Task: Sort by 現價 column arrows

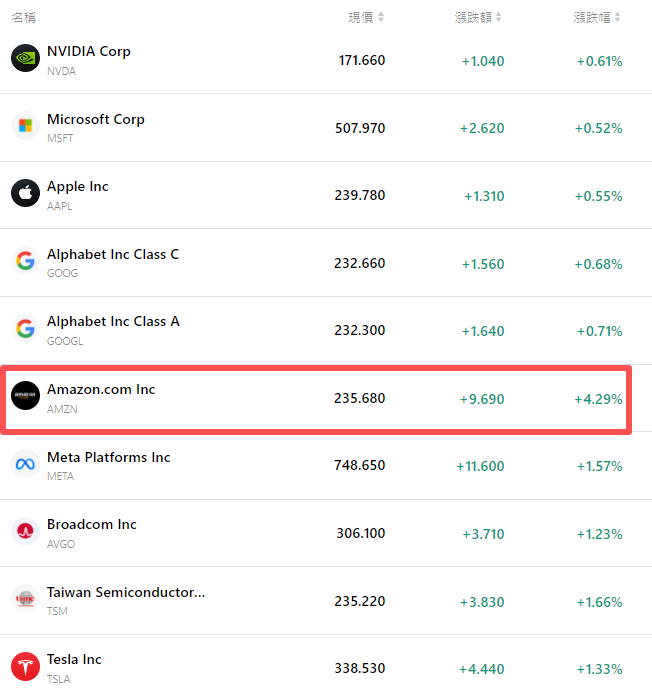Action: click(x=381, y=17)
